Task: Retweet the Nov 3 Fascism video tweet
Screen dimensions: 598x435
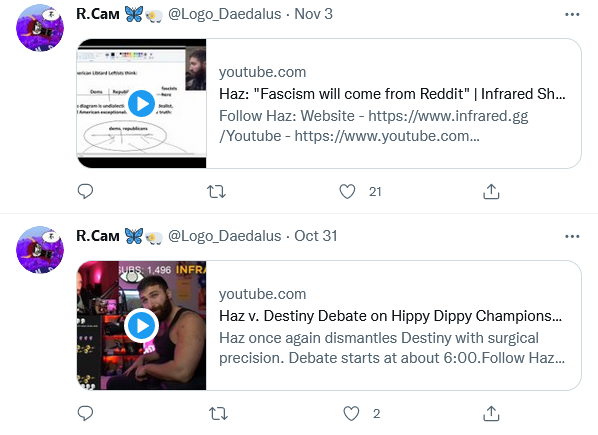Action: pos(216,191)
